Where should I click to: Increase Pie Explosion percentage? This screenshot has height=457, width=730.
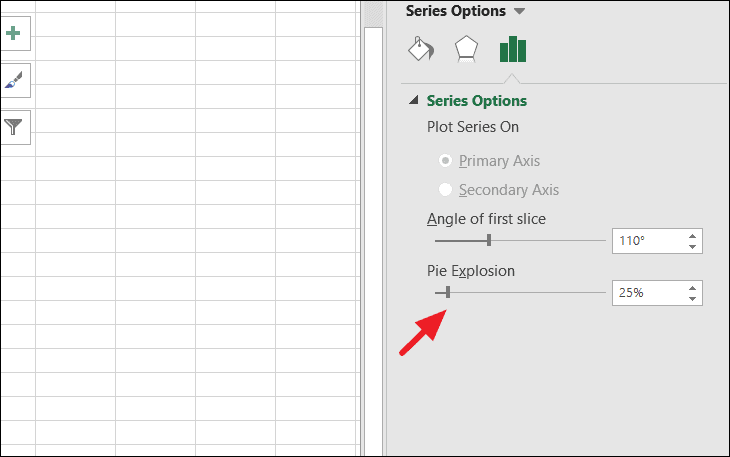click(x=692, y=288)
